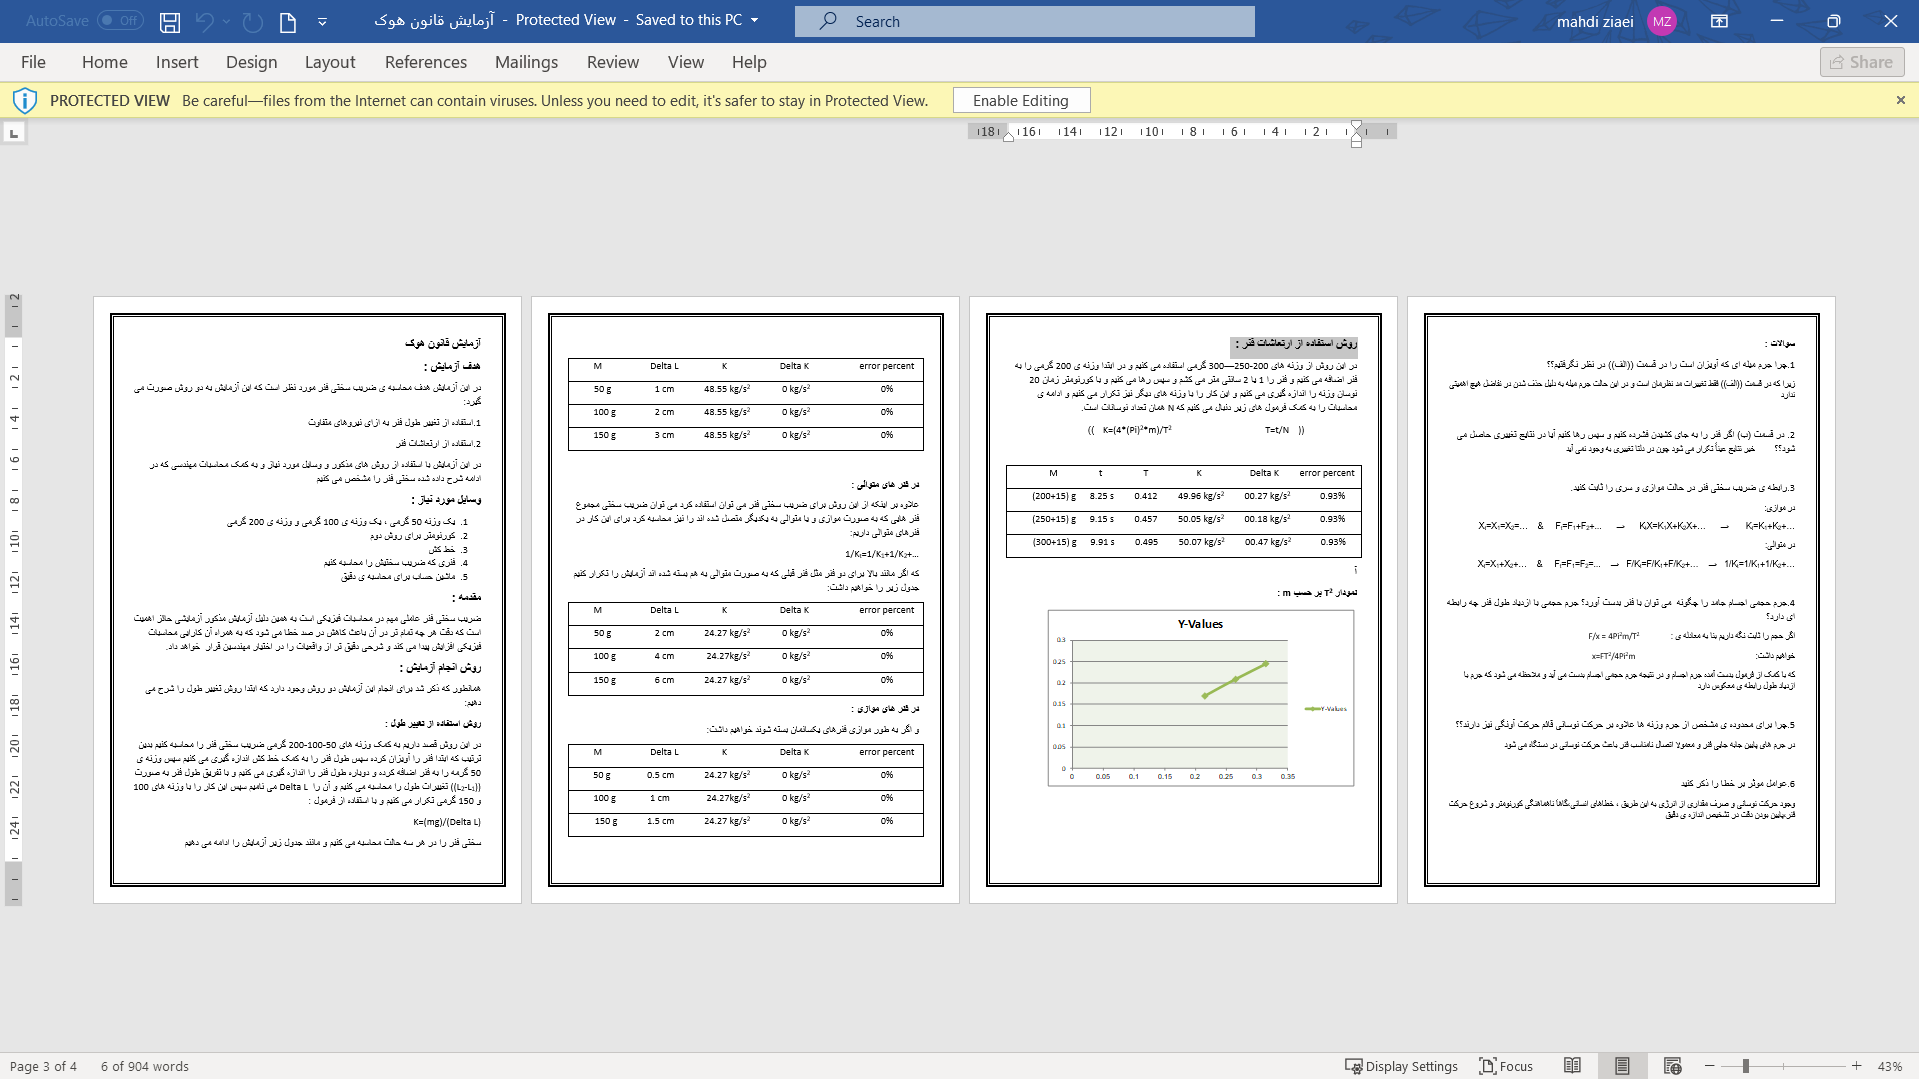This screenshot has width=1919, height=1079.
Task: Switch to Read Mode view icon
Action: coord(1572,1066)
